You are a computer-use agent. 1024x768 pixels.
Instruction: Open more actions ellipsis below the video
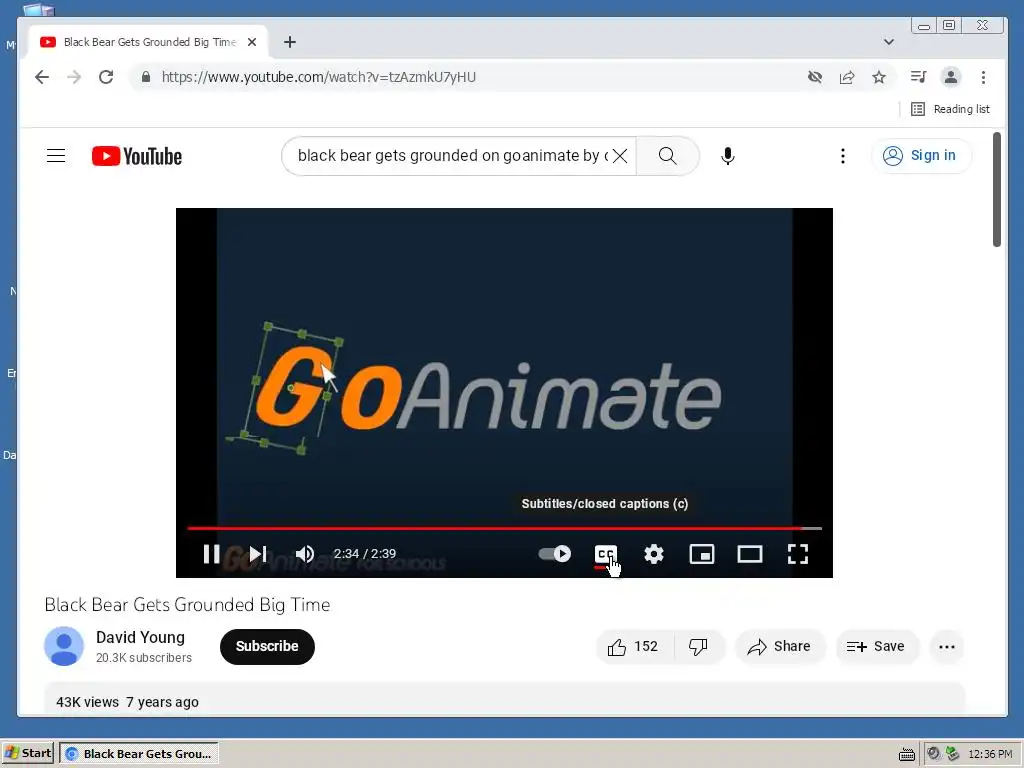(x=946, y=647)
